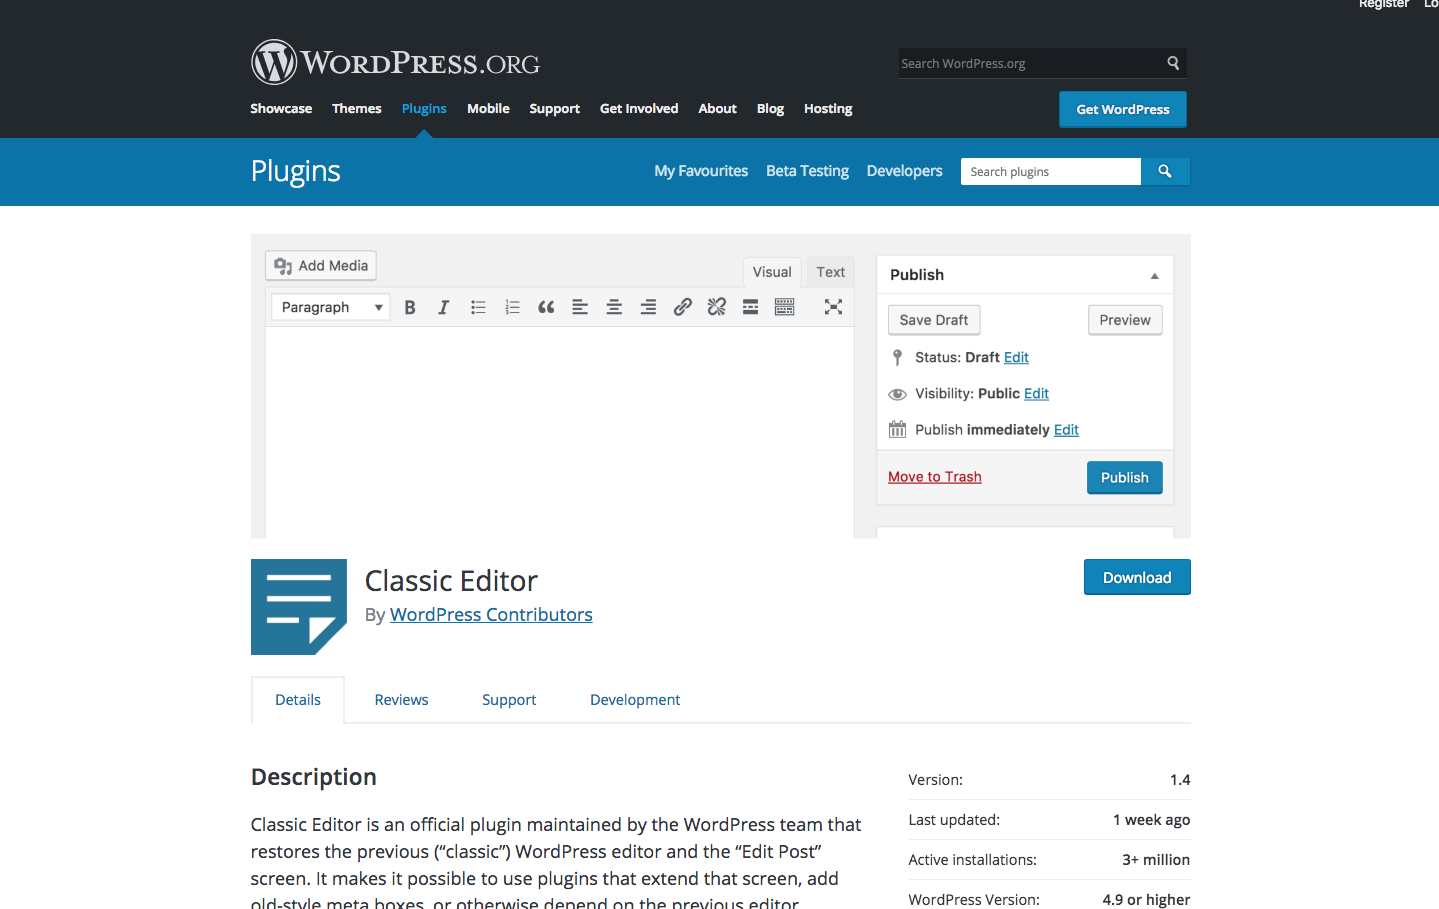Click the visibility eye icon
1439x909 pixels.
coord(897,394)
